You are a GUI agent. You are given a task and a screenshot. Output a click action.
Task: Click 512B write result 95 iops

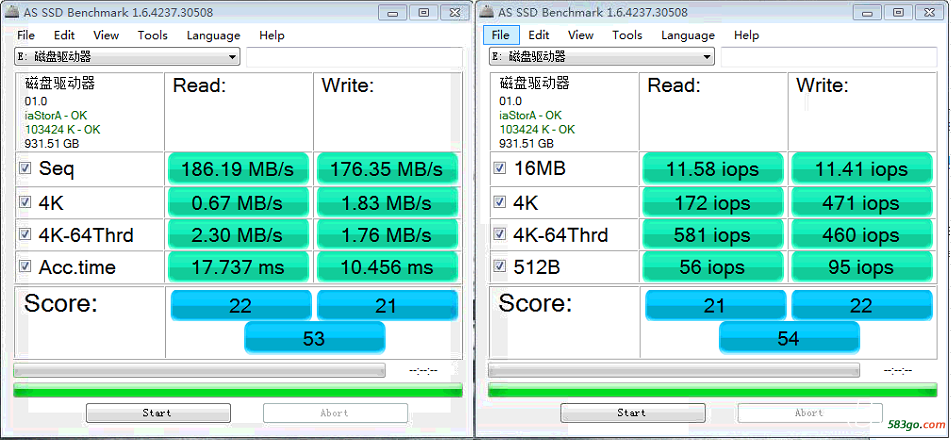861,267
